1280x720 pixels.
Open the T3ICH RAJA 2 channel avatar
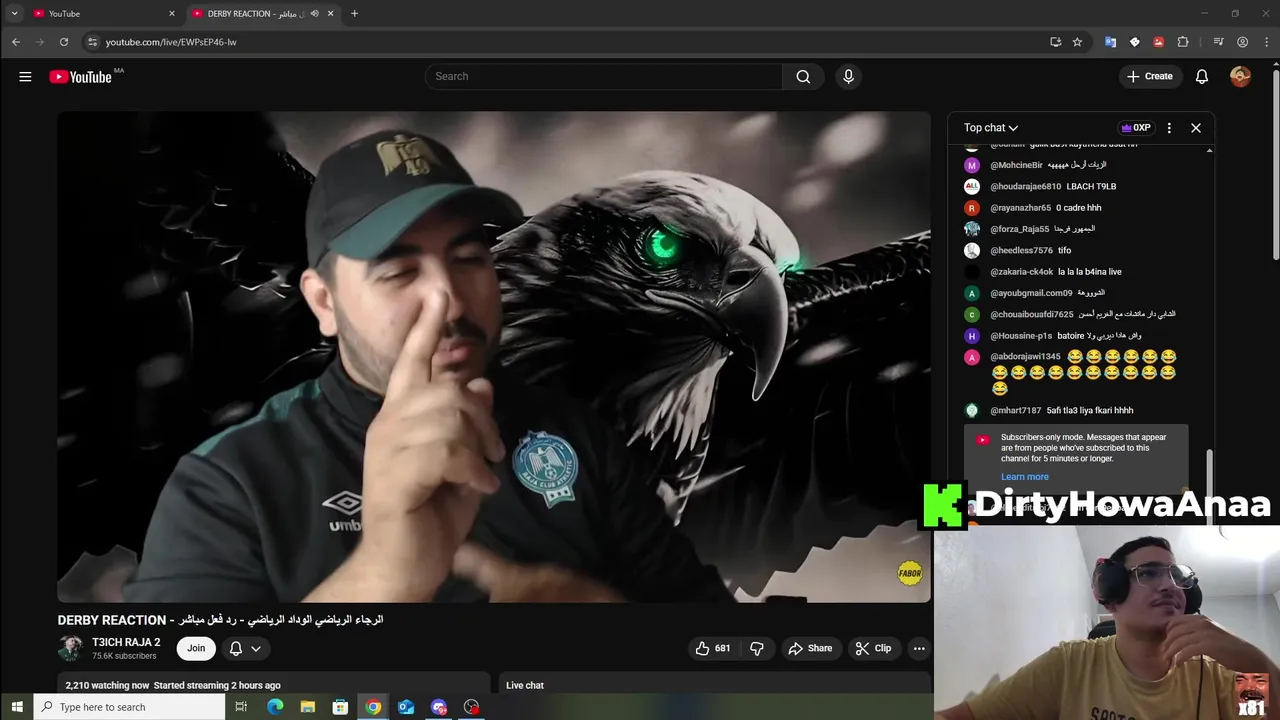pyautogui.click(x=70, y=648)
